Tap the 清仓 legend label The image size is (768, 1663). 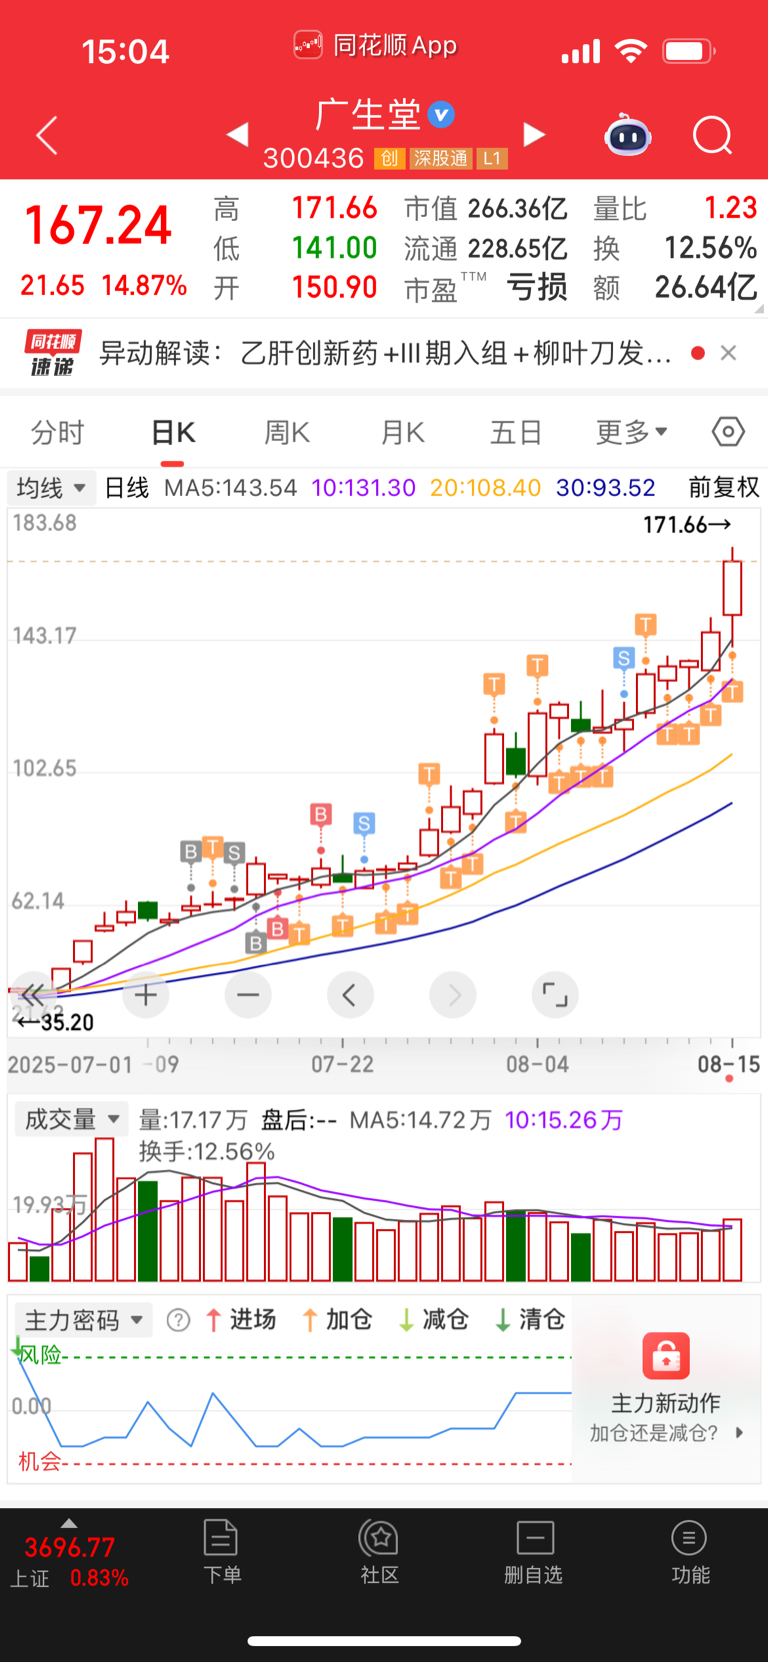pos(541,1320)
